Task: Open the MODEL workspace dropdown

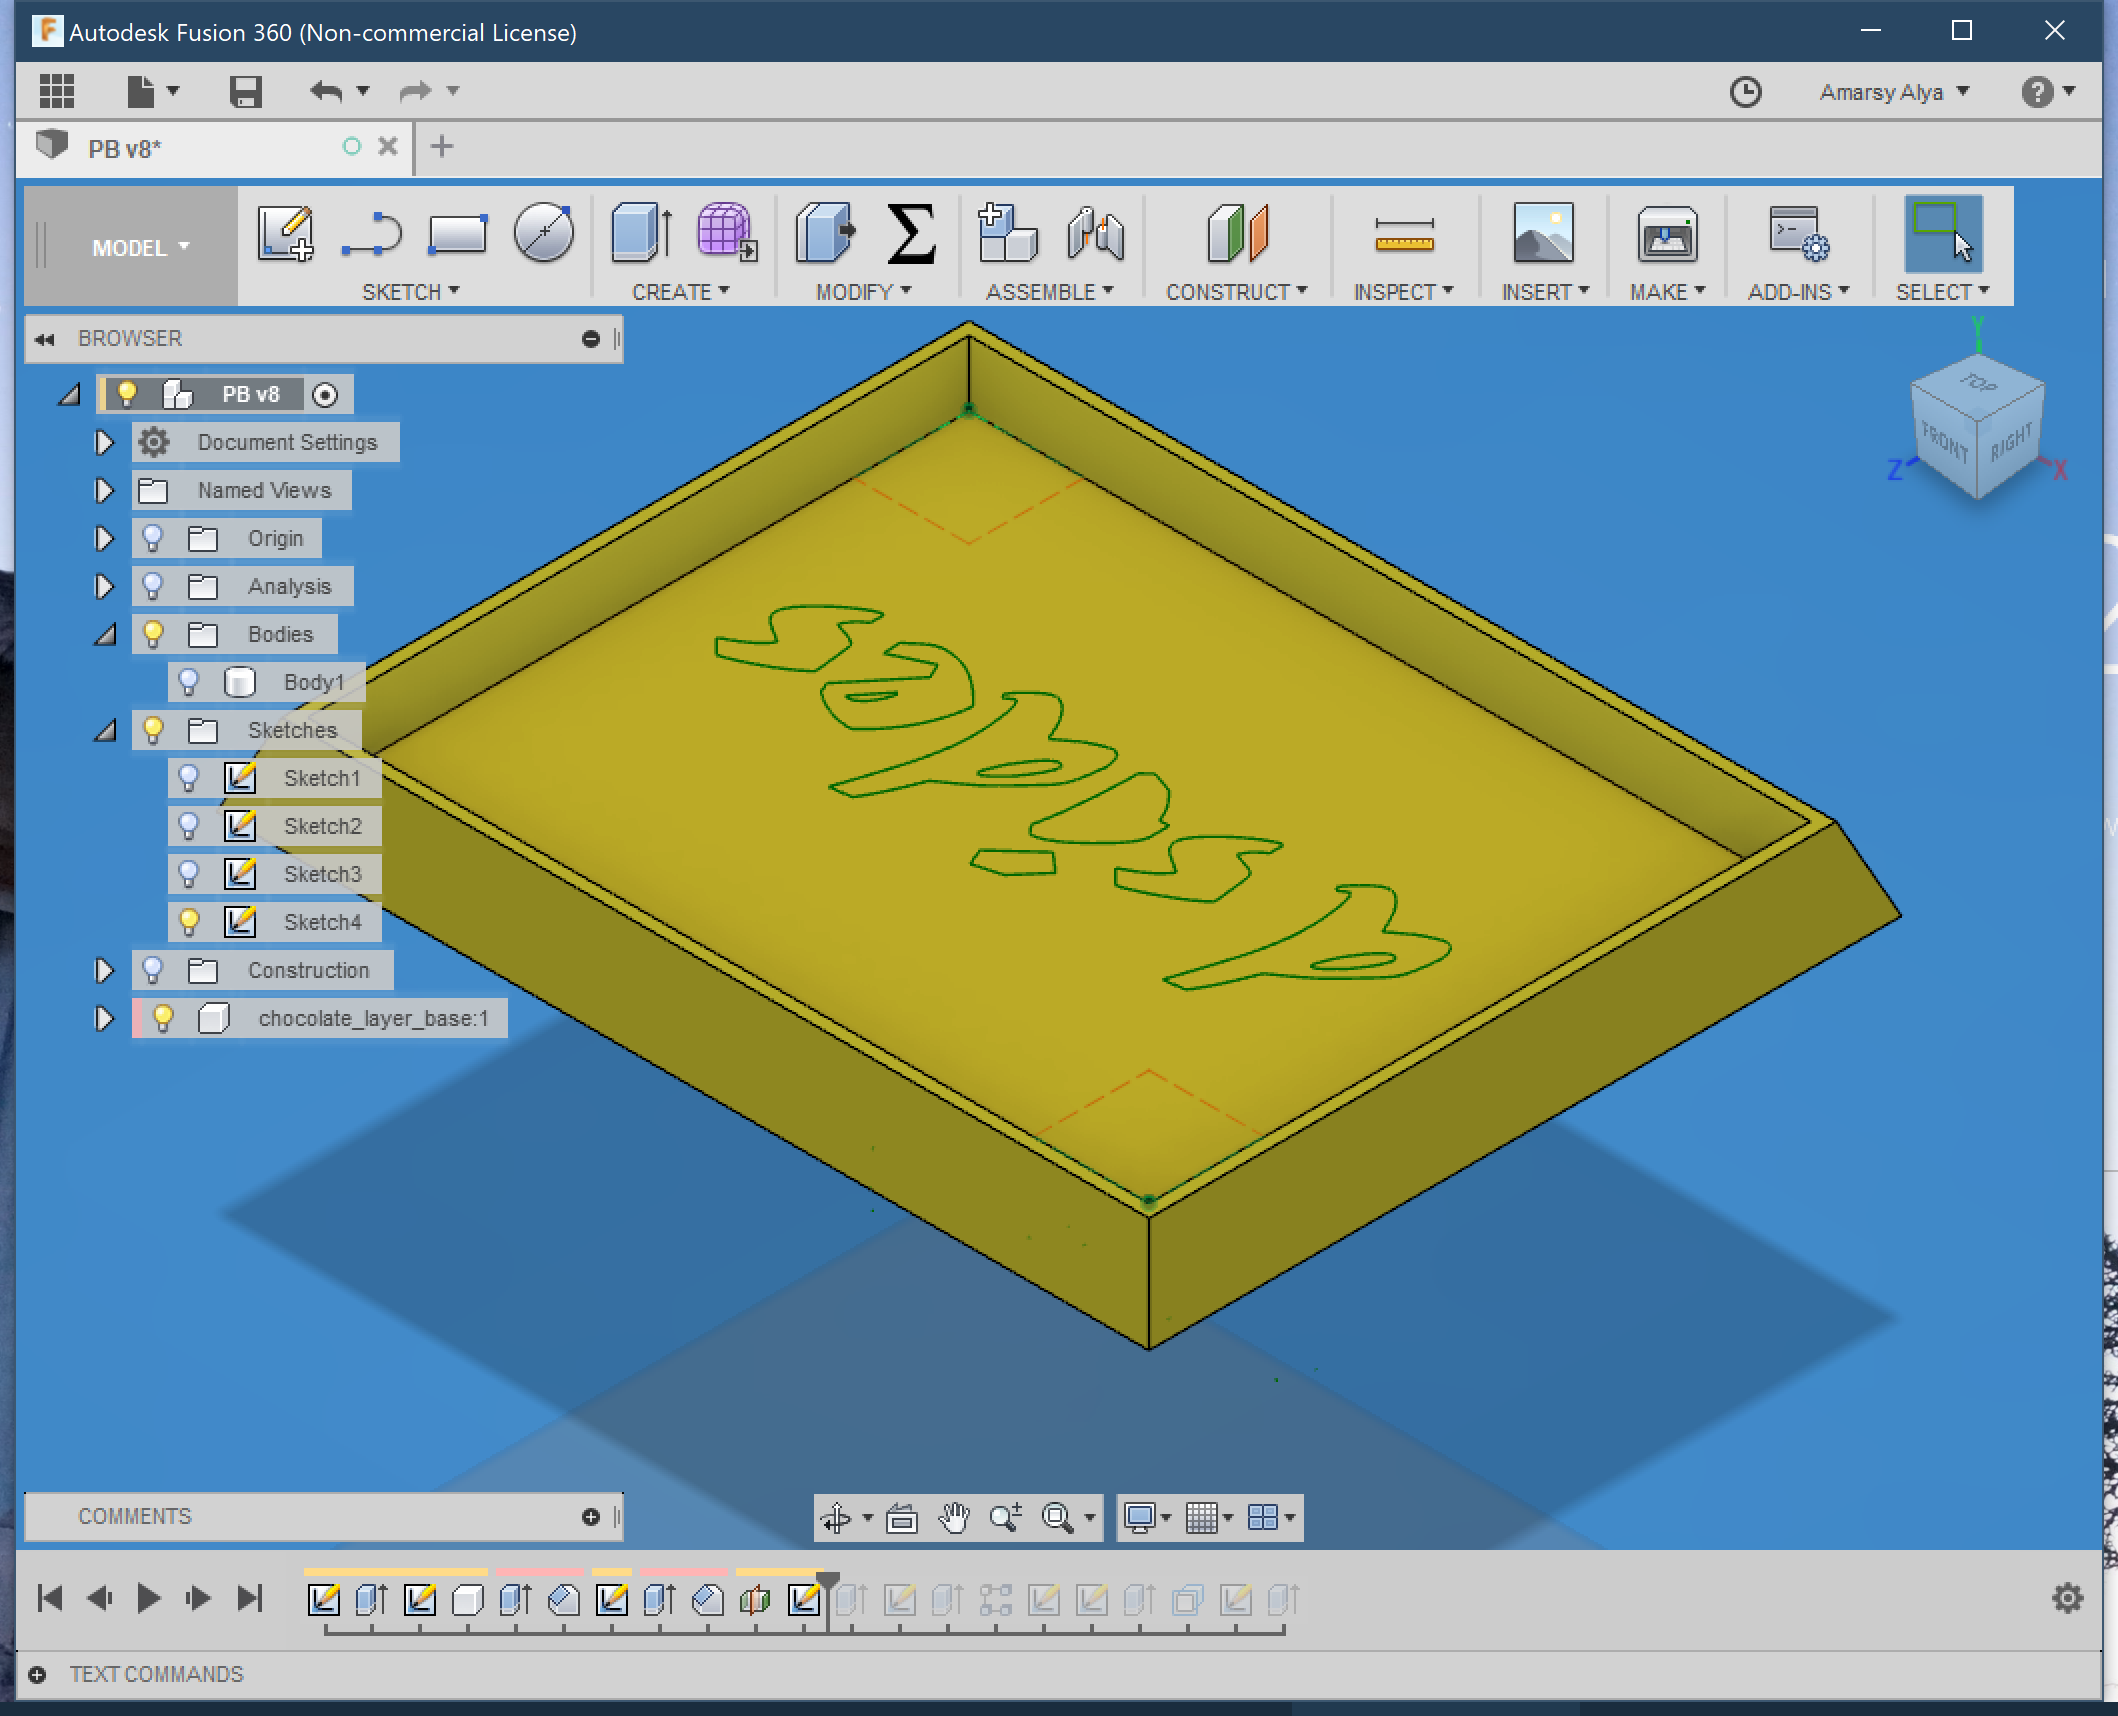Action: tap(140, 247)
